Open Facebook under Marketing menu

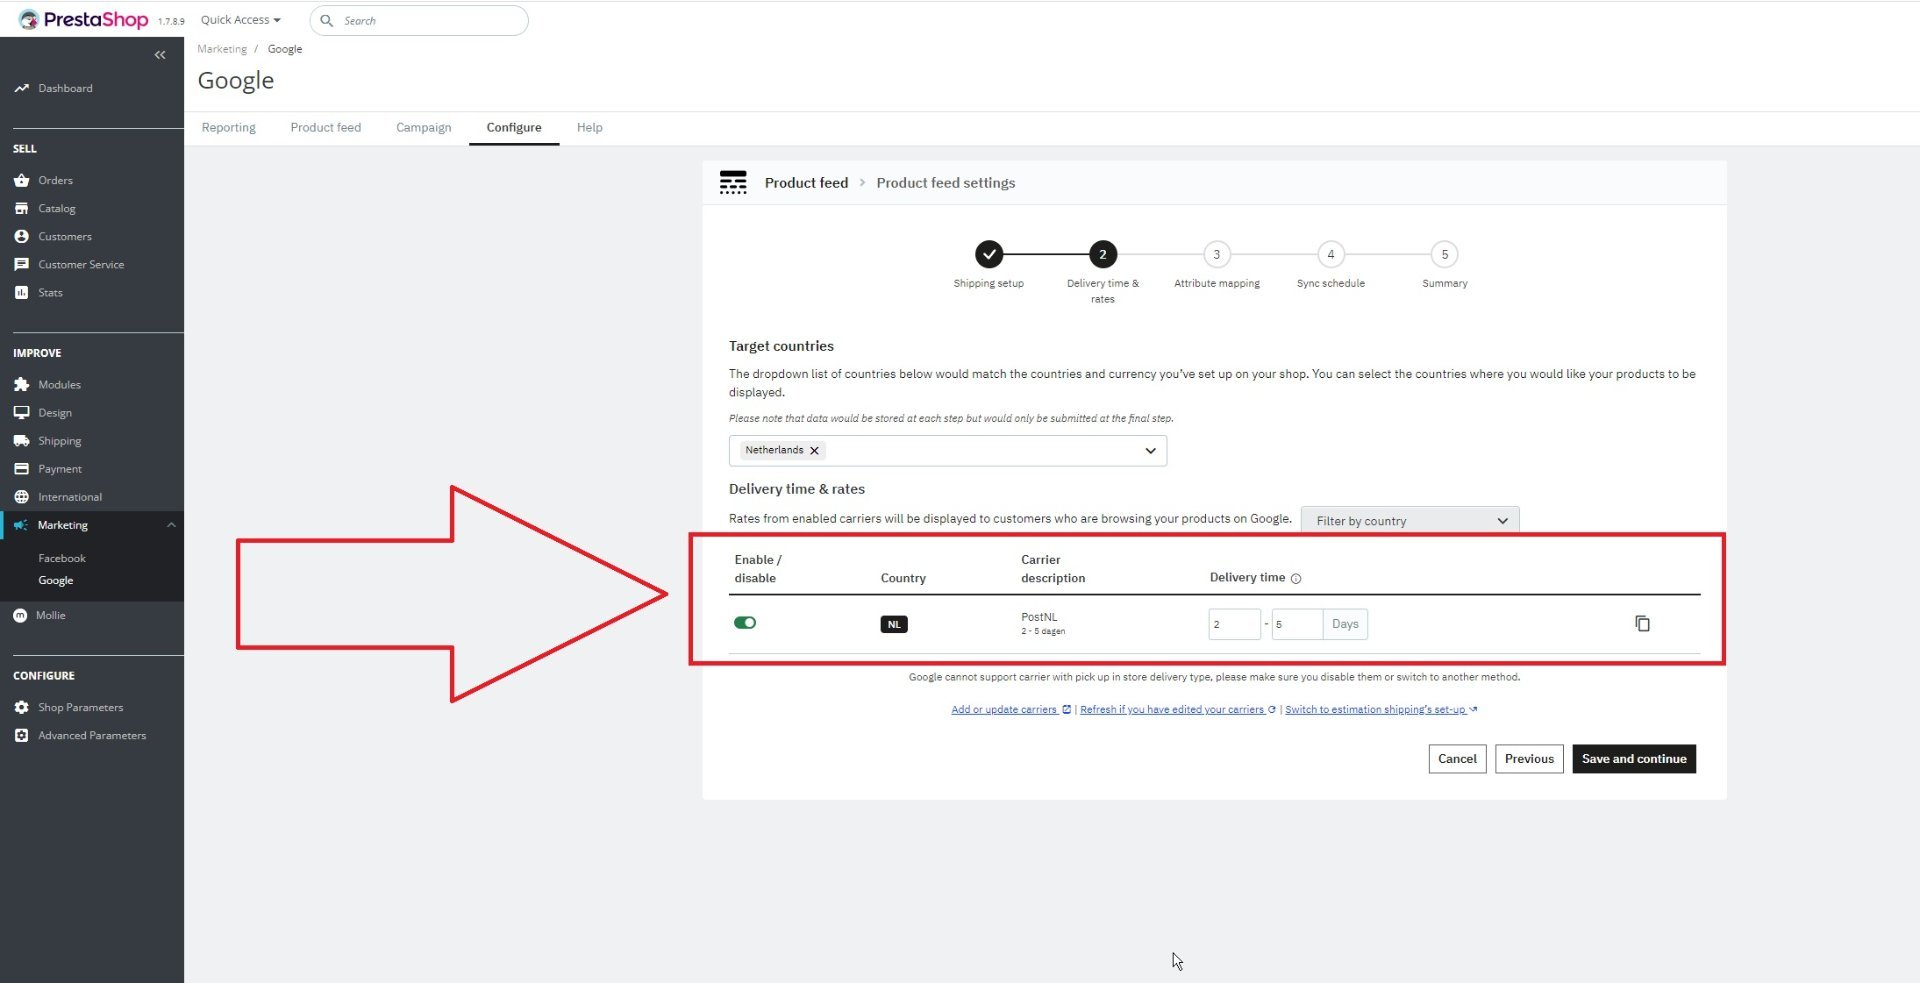pos(62,558)
